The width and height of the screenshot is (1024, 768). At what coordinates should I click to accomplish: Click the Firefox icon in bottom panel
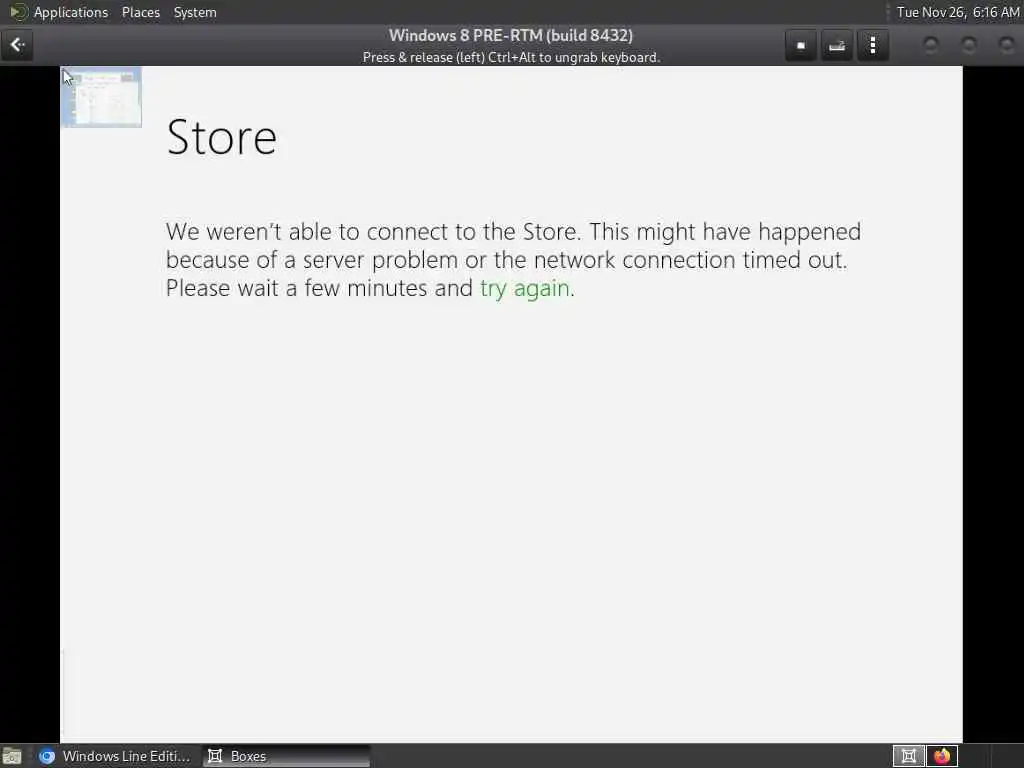[x=942, y=756]
